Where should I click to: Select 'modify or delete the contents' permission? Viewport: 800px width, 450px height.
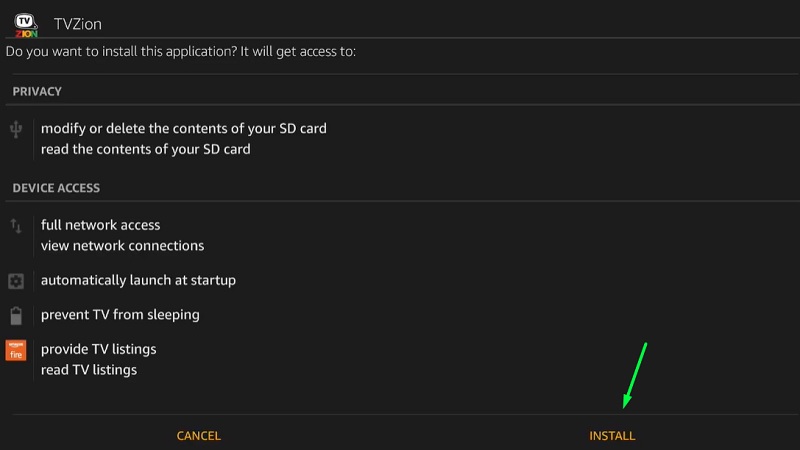[184, 129]
